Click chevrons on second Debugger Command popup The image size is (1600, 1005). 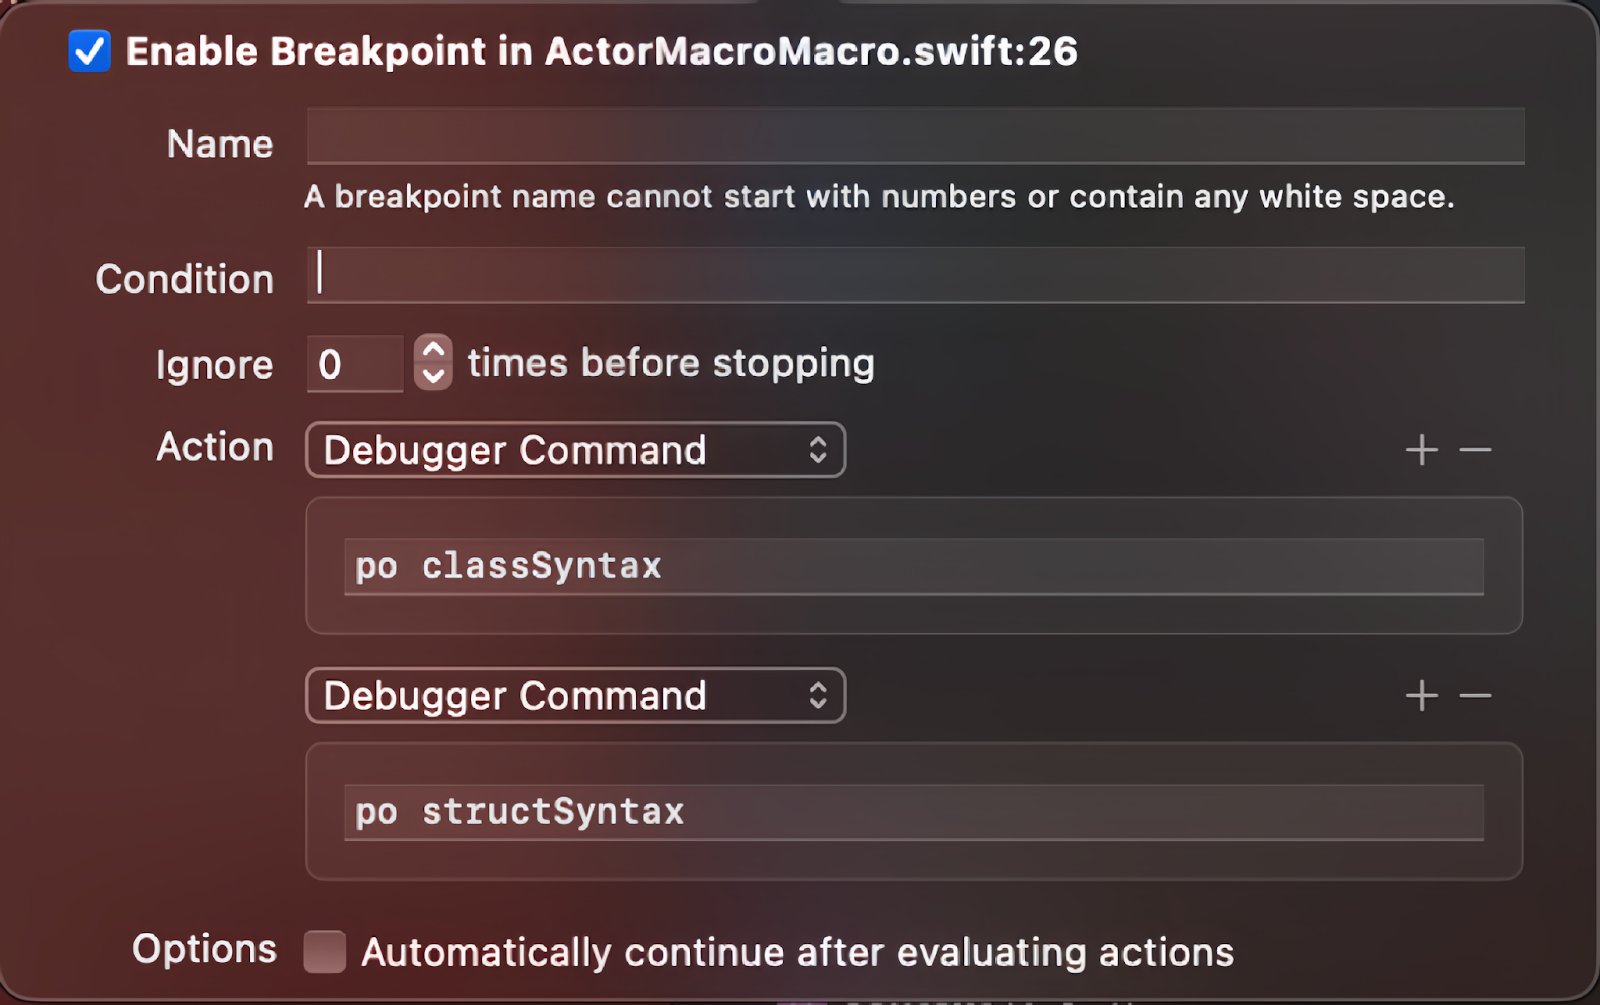click(818, 695)
